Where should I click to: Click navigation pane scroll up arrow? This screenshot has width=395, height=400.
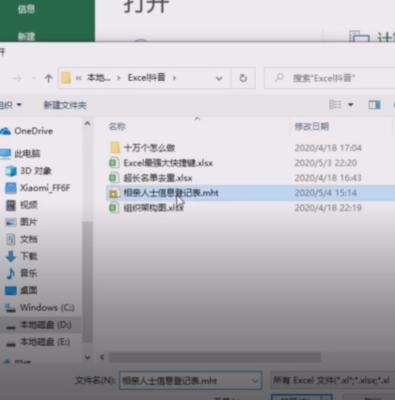click(x=87, y=124)
